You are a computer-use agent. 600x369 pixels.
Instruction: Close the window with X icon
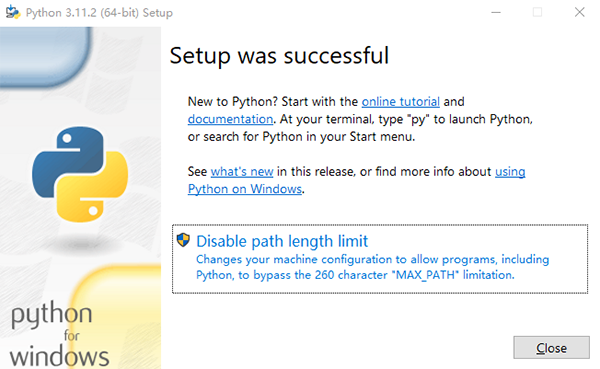pyautogui.click(x=579, y=12)
